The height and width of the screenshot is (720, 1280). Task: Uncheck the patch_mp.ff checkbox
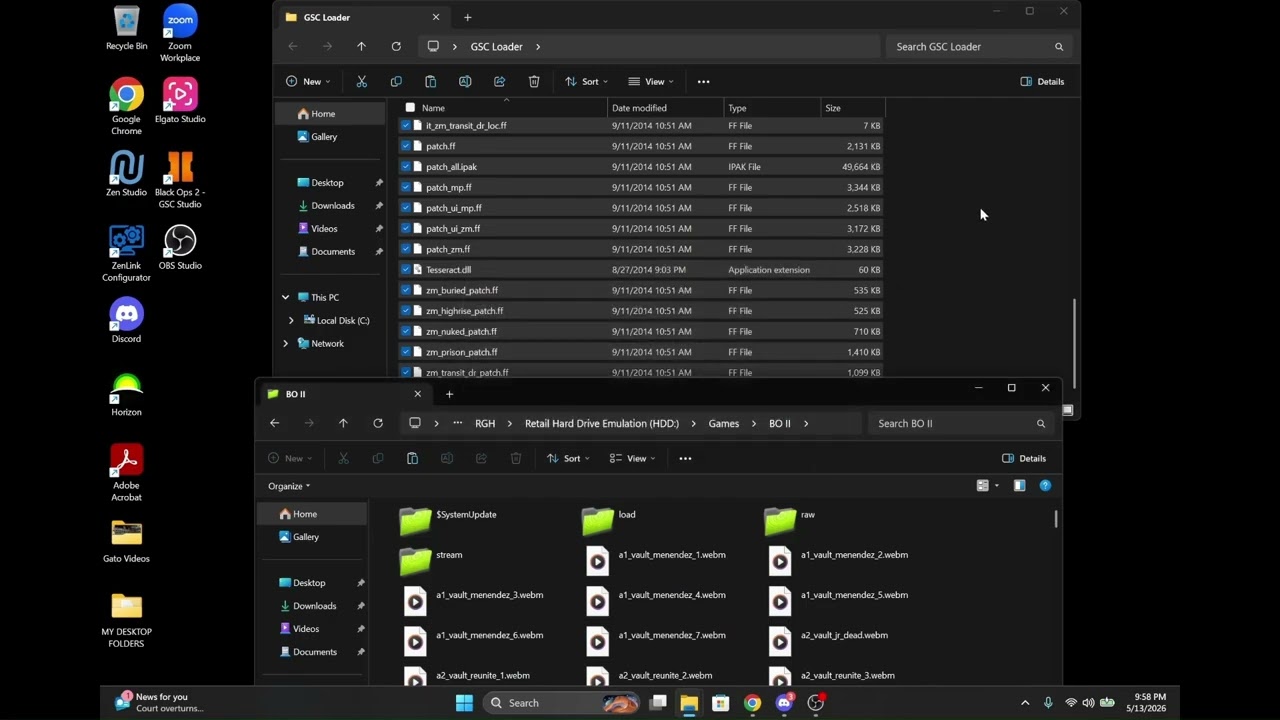pos(405,188)
